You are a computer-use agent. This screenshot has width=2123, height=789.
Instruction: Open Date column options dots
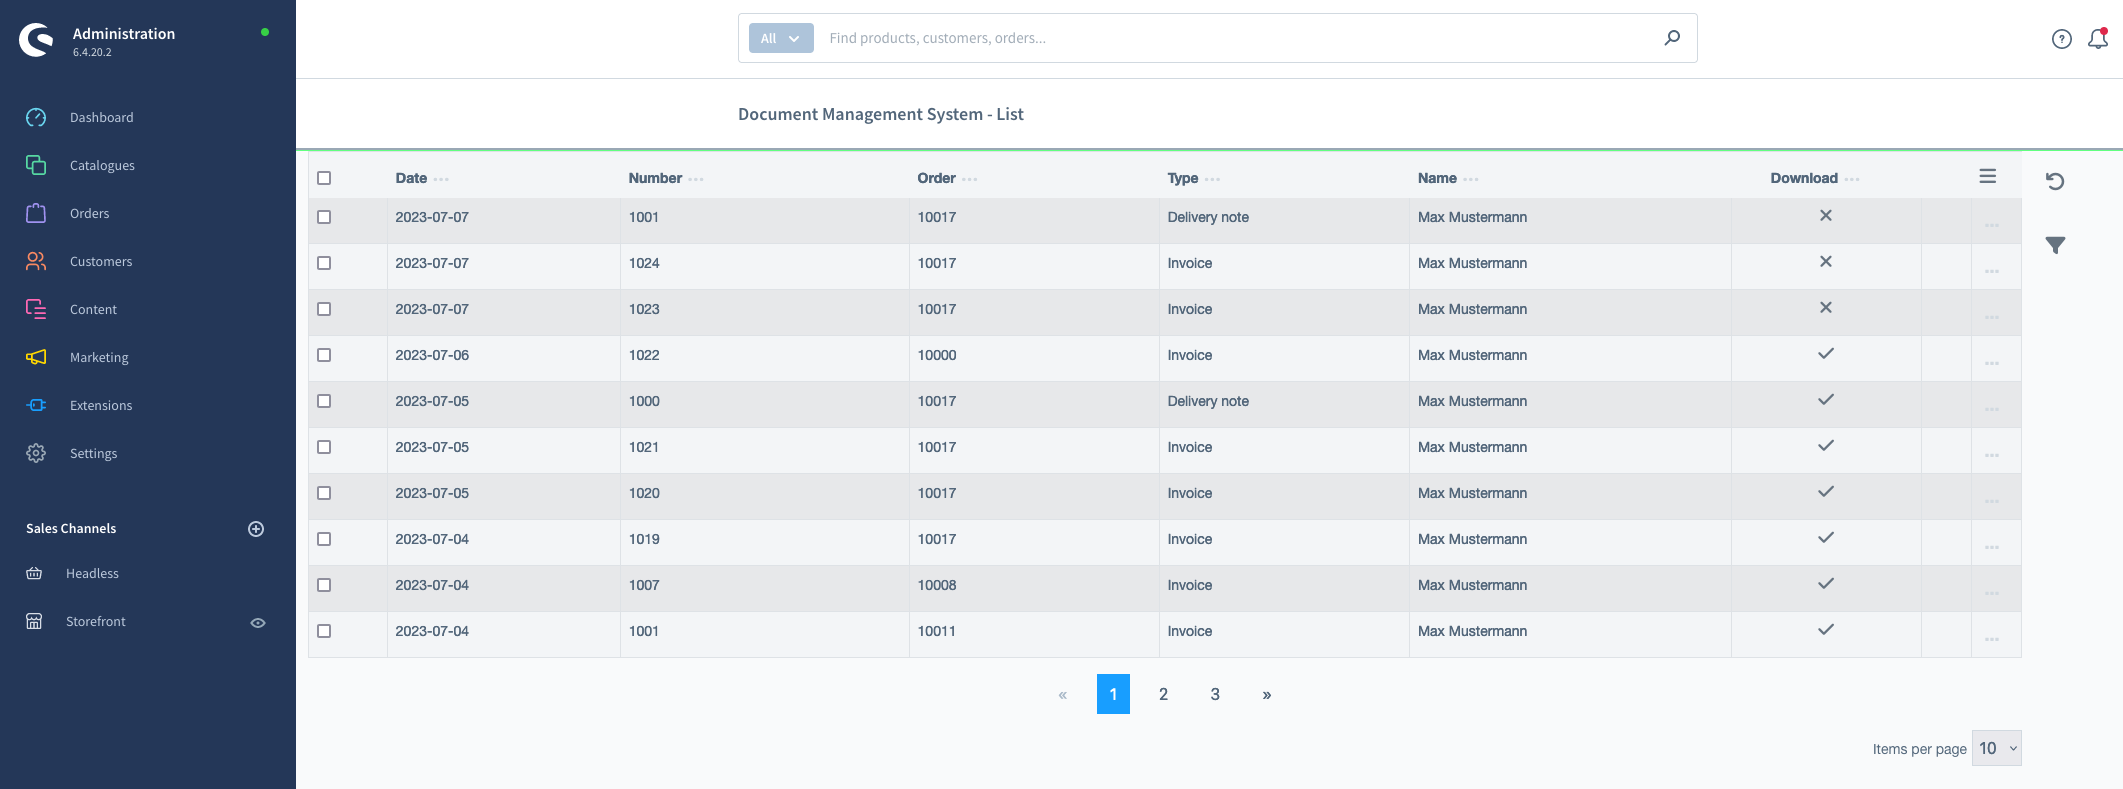click(442, 180)
